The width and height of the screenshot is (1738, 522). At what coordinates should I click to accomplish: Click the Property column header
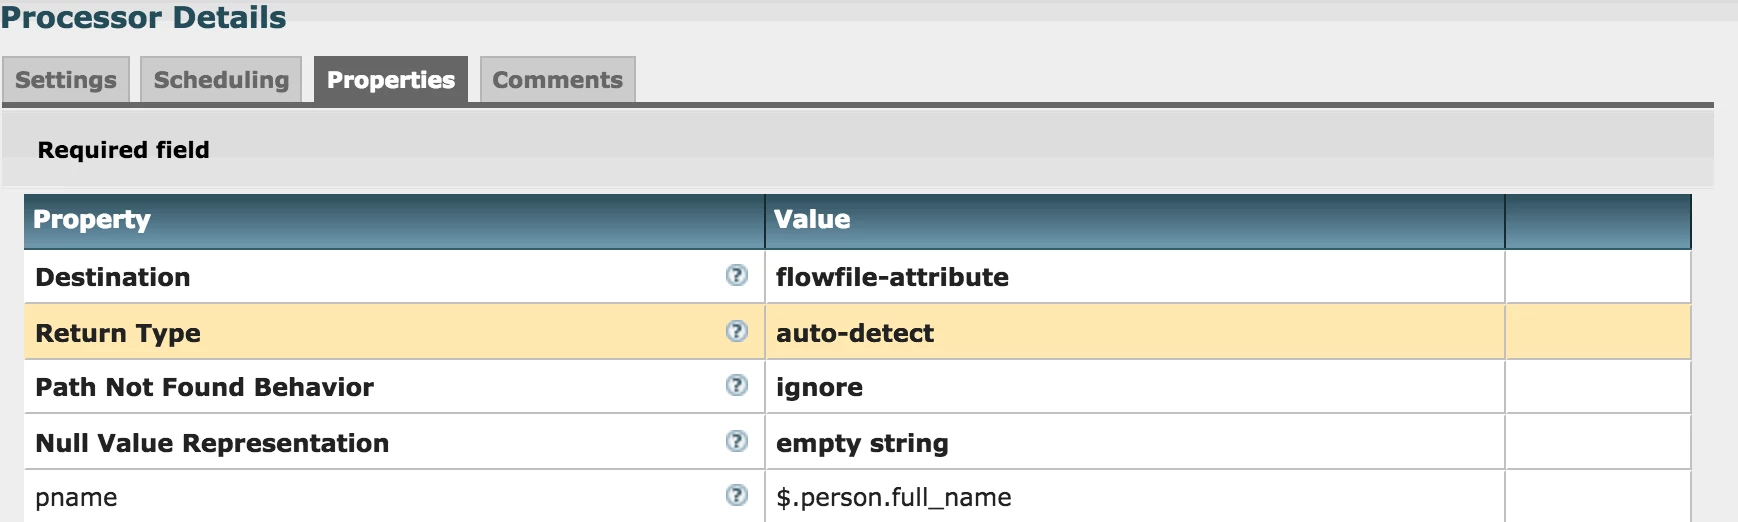coord(394,221)
